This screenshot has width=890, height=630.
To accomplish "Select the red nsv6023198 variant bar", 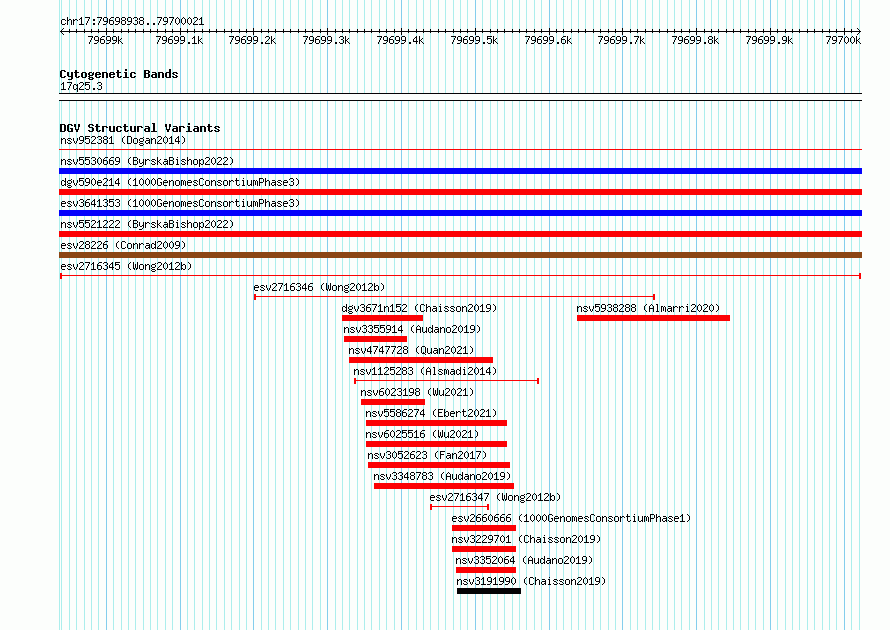I will (393, 402).
